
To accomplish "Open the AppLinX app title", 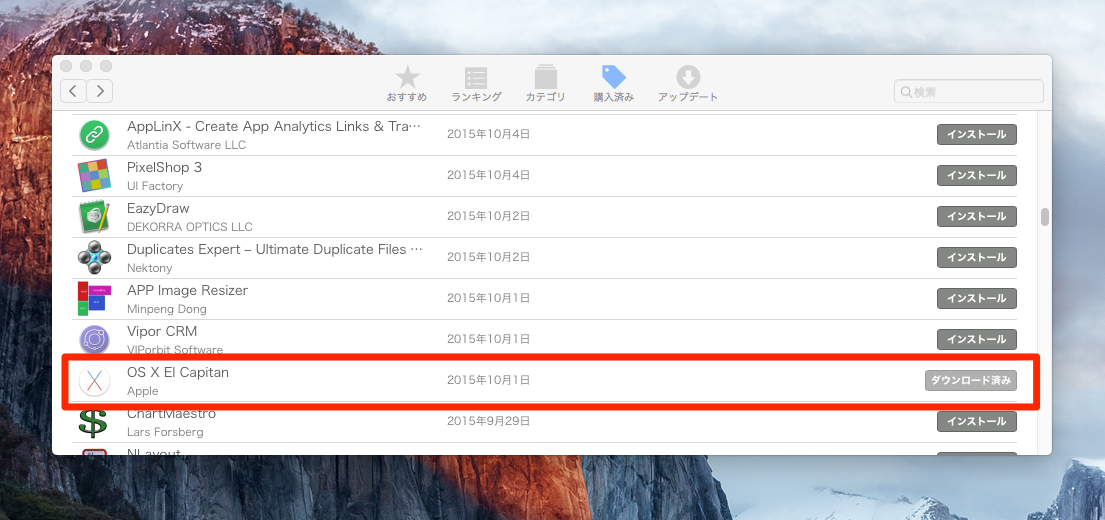I will pyautogui.click(x=273, y=127).
